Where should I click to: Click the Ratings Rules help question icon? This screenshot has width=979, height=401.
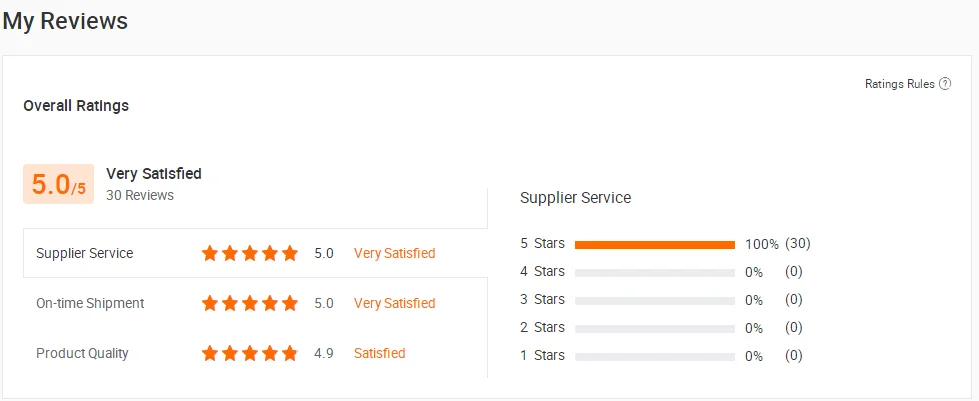[x=945, y=84]
